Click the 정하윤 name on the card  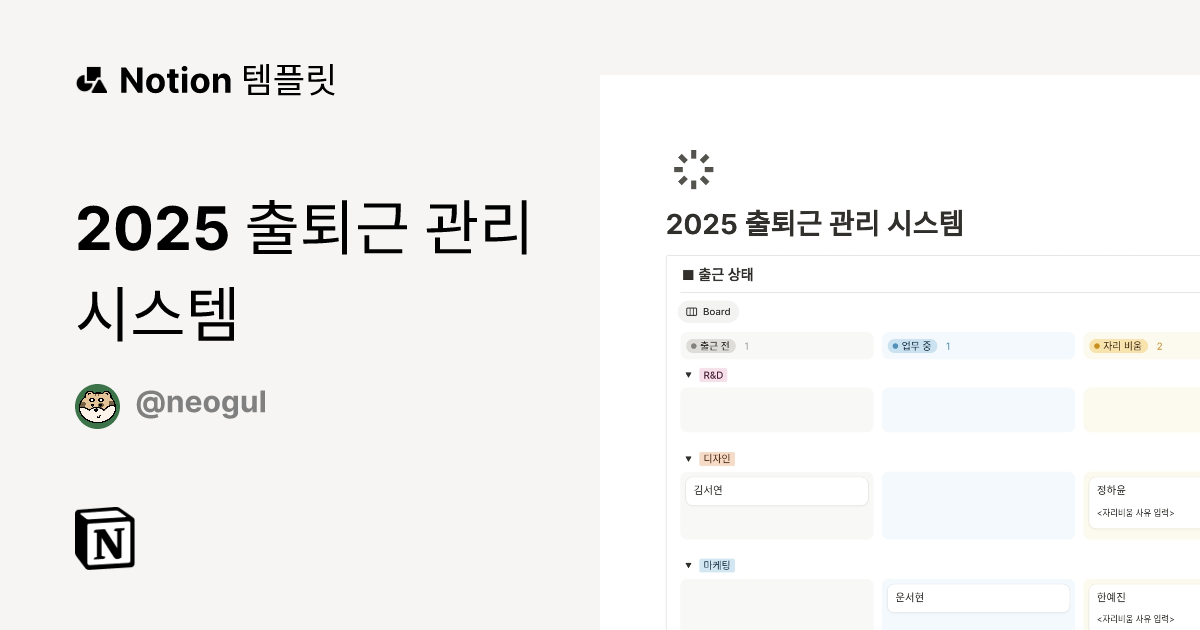(1111, 490)
